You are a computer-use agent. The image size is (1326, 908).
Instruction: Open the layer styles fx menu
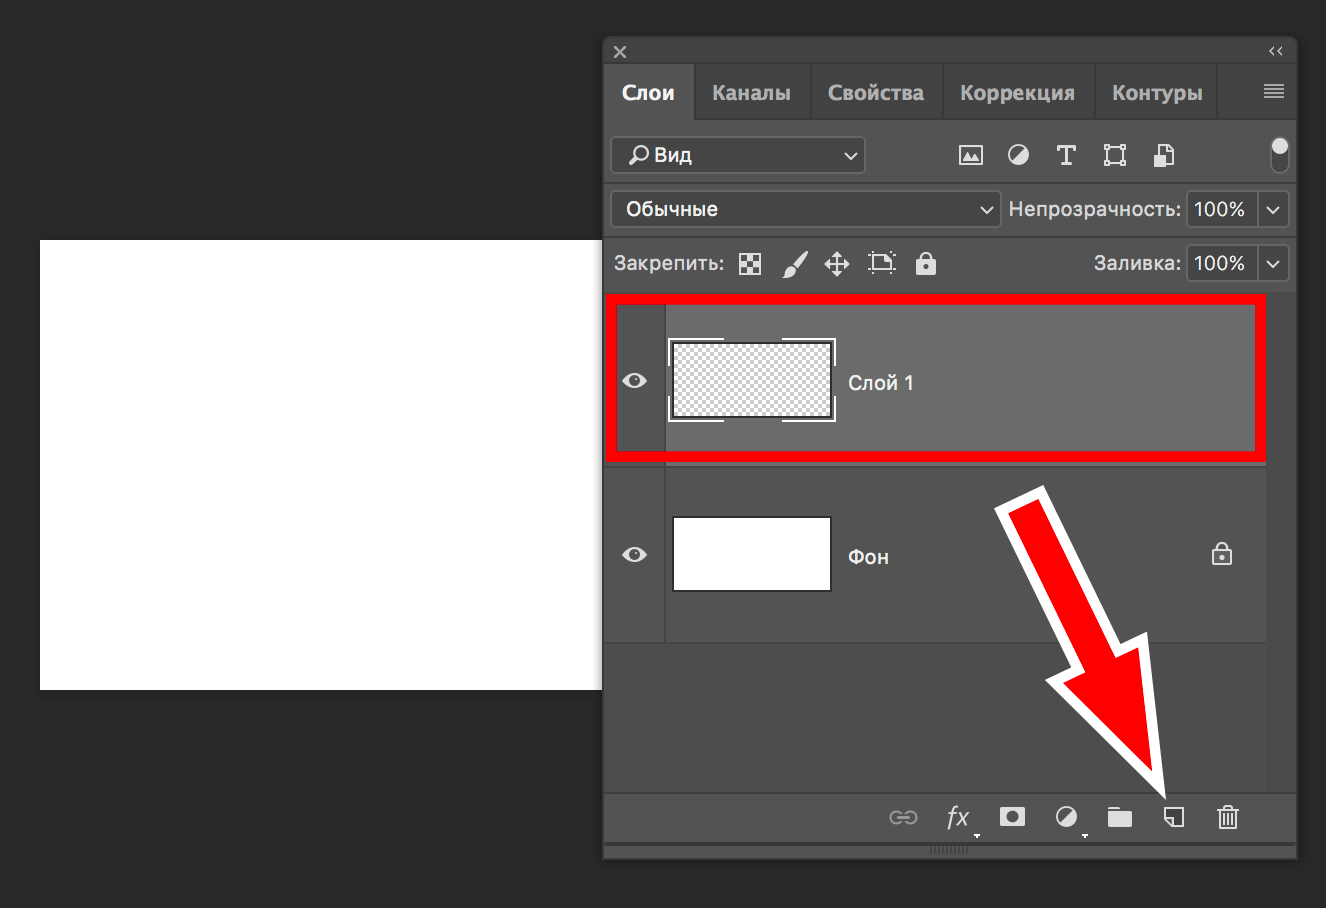pos(958,817)
